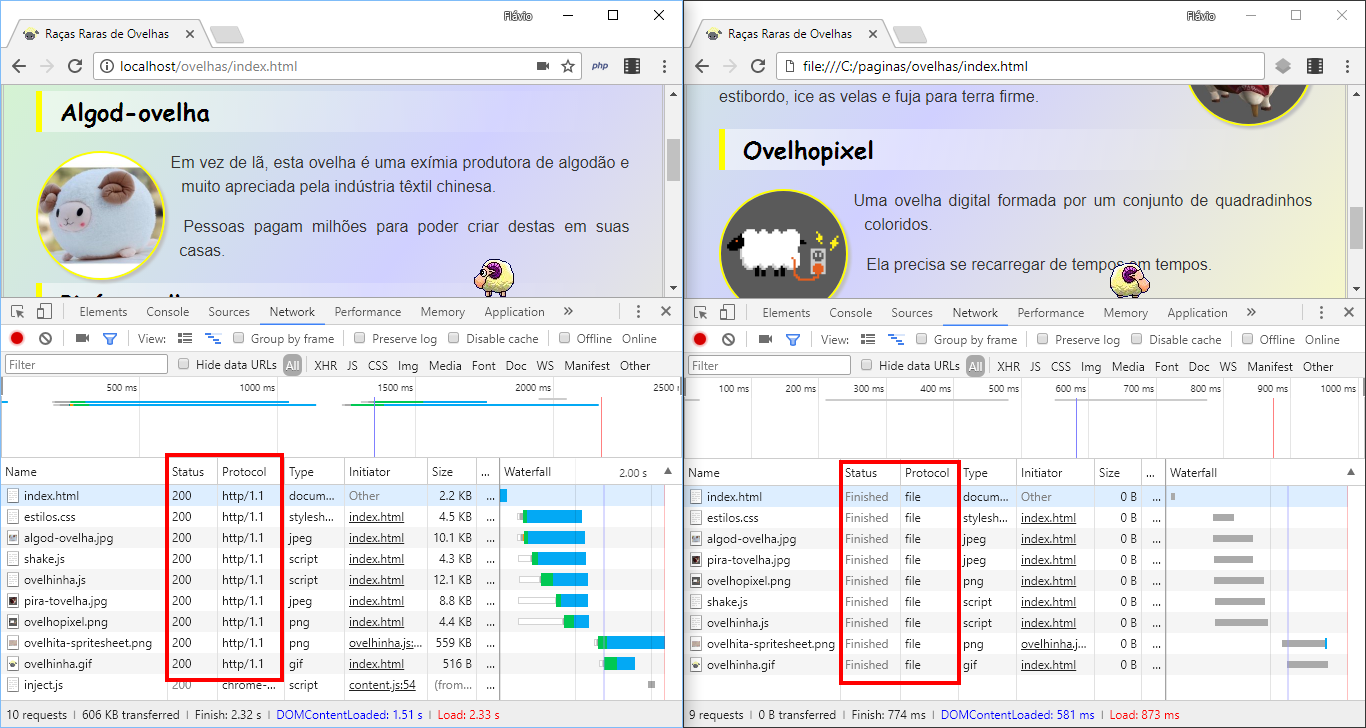
Task: Select the inspect element tool in left DevTools
Action: (x=16, y=311)
